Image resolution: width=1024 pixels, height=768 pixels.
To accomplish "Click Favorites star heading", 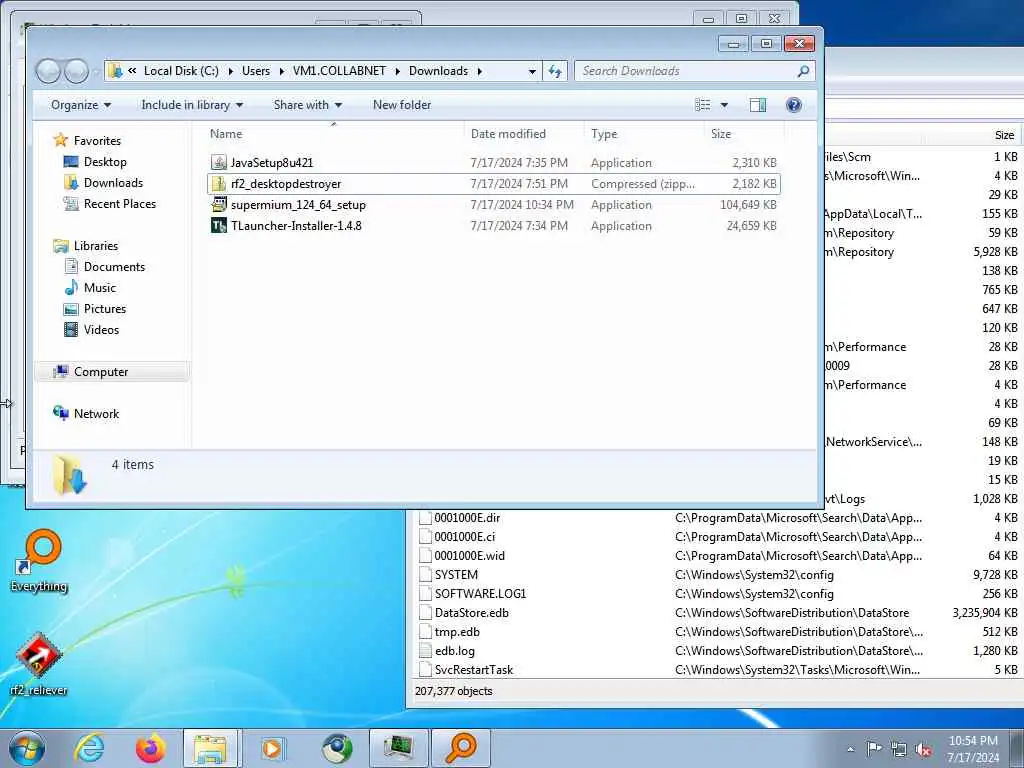I will tap(87, 140).
